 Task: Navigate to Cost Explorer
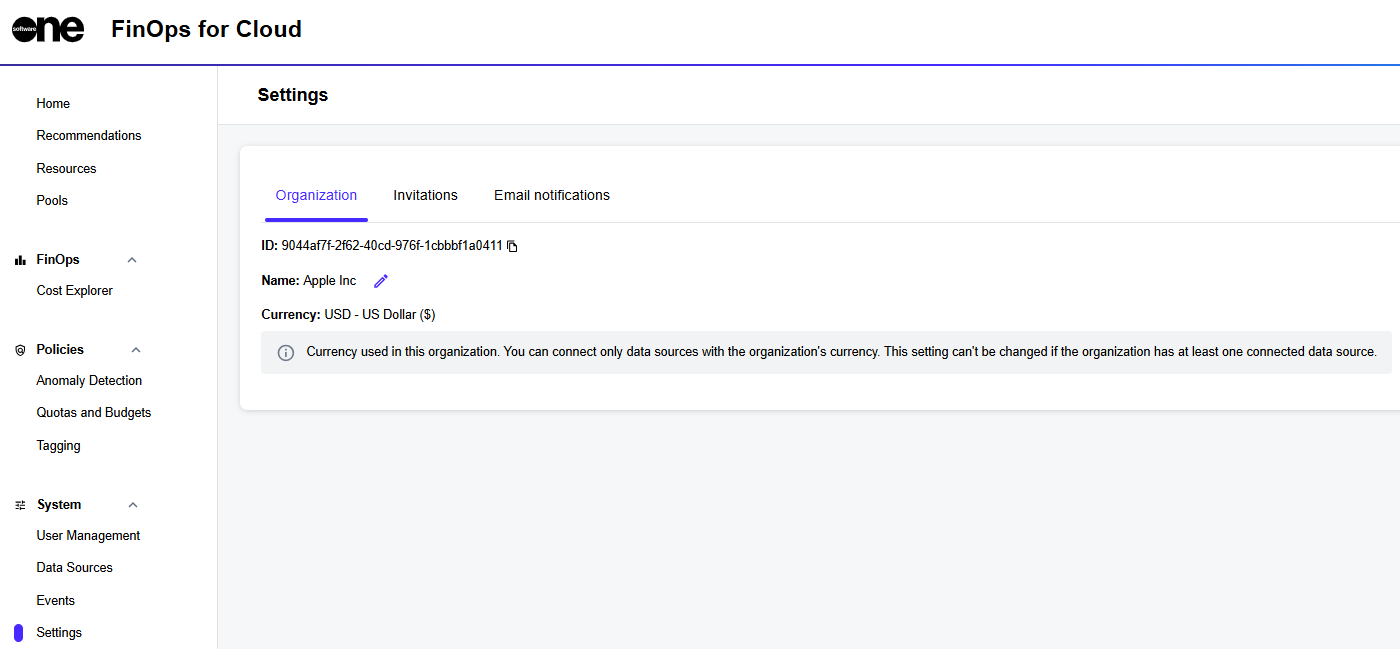click(75, 290)
